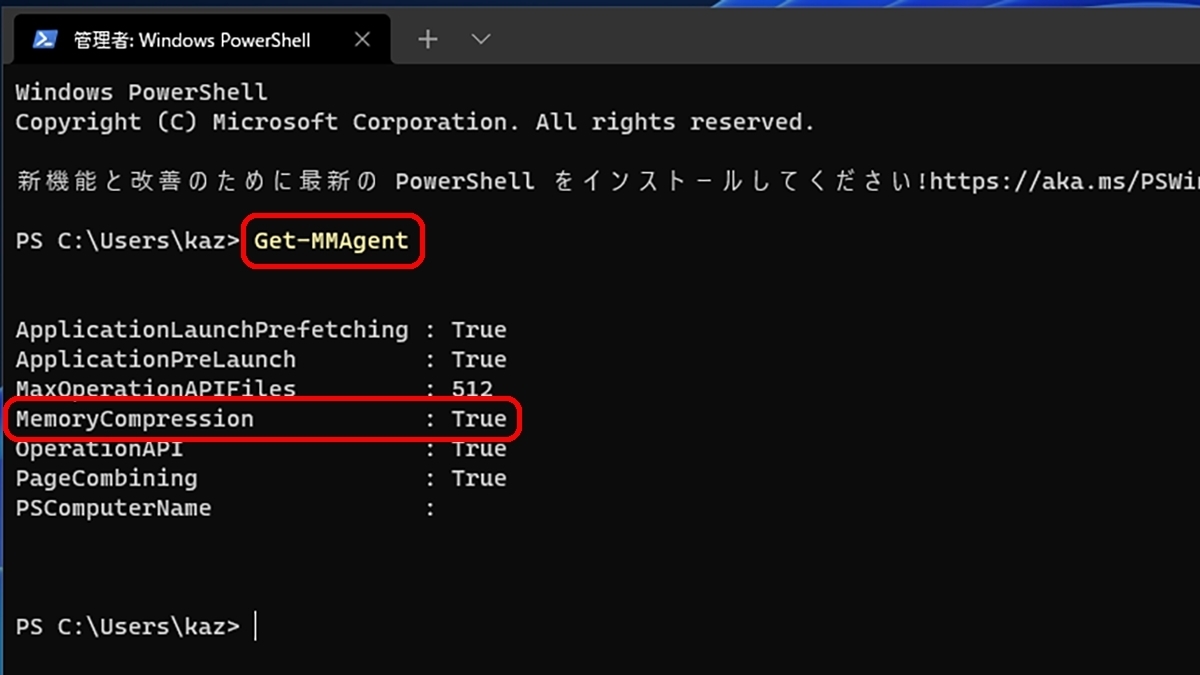
Task: Expand the new tab profile dropdown
Action: [481, 39]
